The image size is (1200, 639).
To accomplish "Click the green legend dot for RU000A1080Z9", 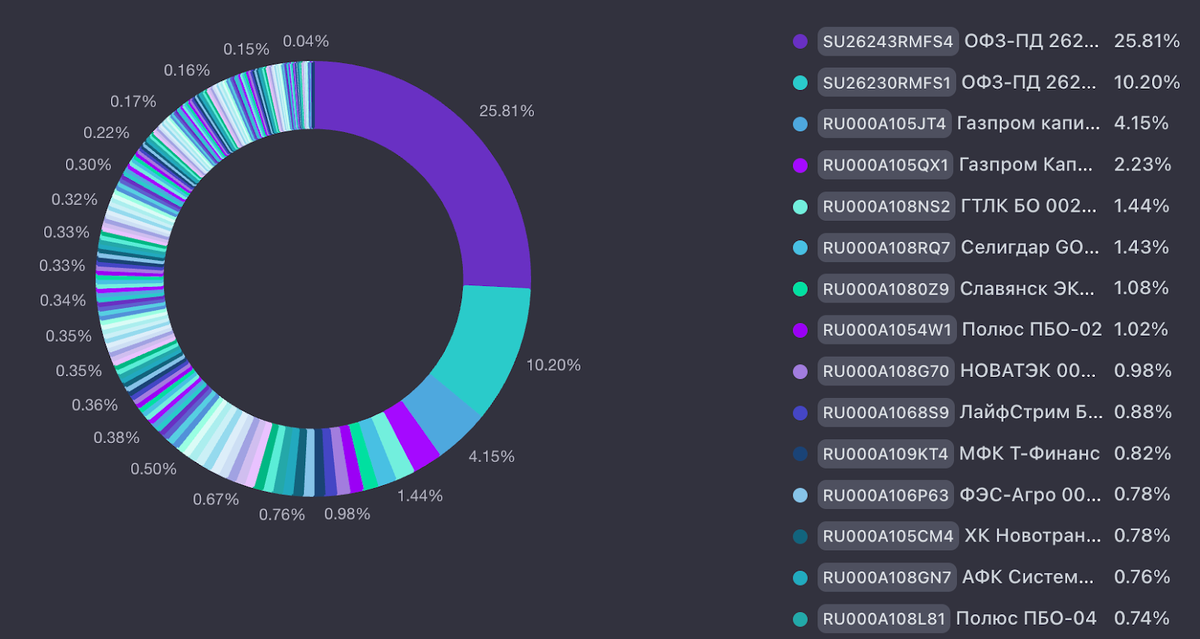I will coord(800,288).
